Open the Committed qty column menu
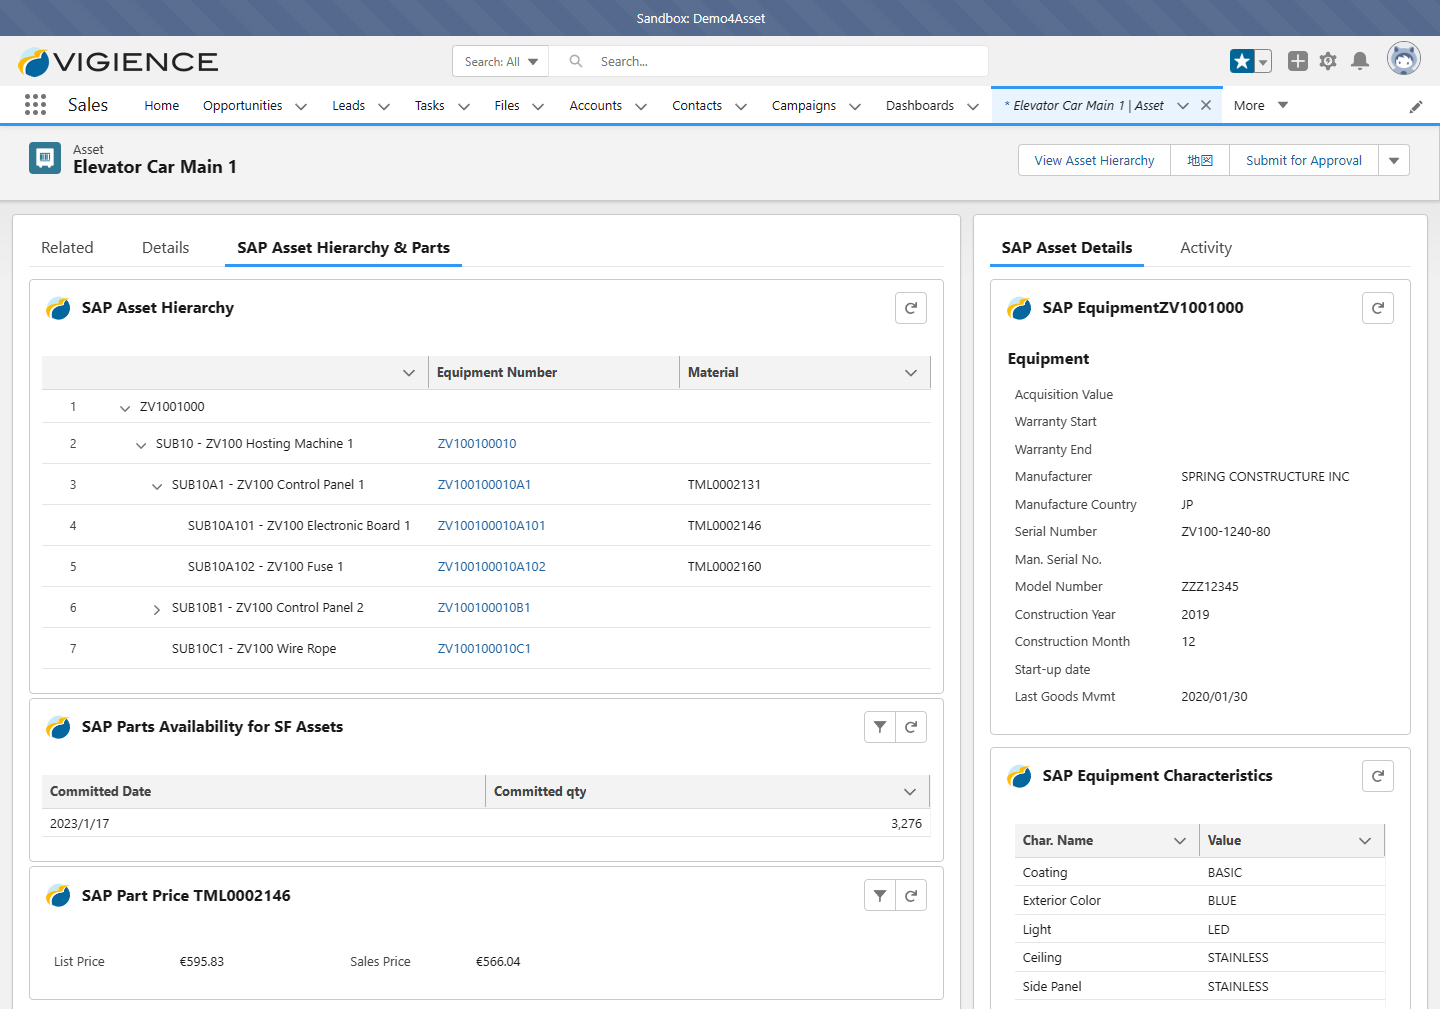This screenshot has width=1440, height=1009. (910, 792)
